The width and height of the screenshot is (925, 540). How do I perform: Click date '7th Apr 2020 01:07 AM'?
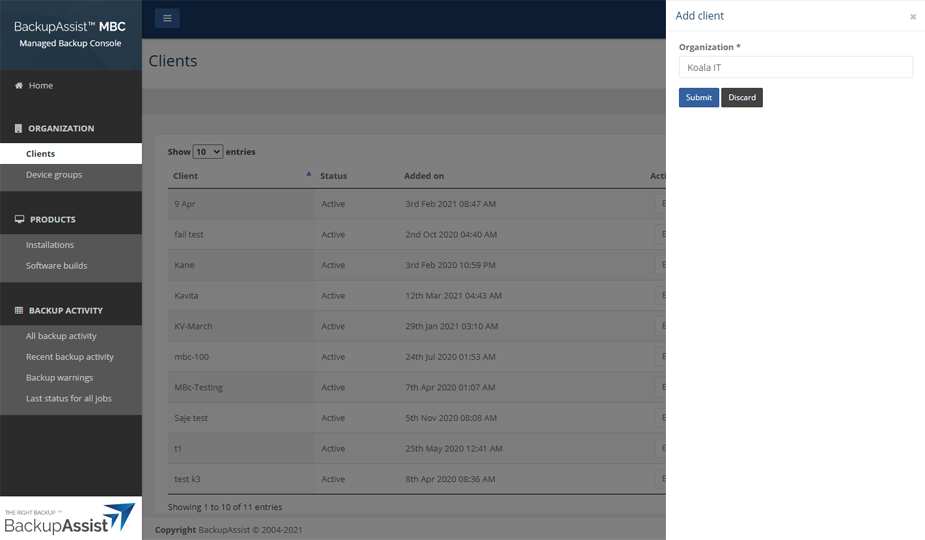coord(450,388)
